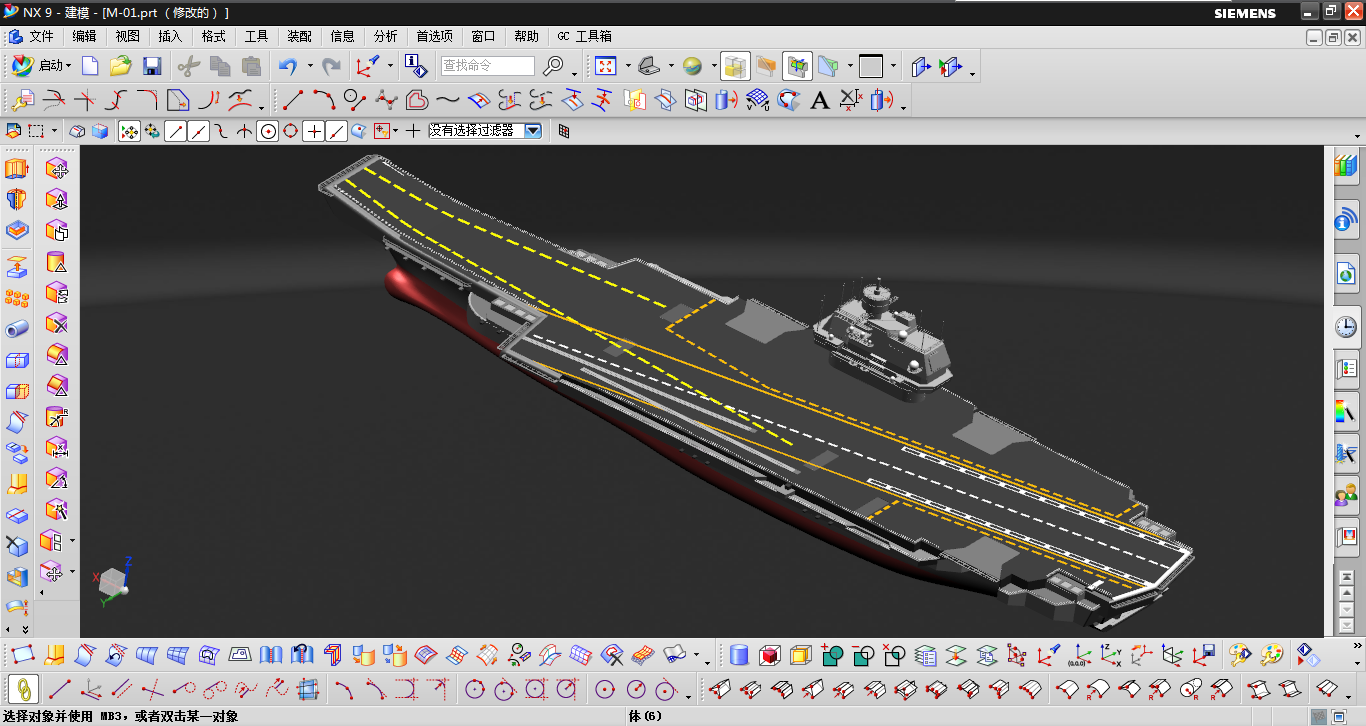Toggle the Snap to End Point option

(176, 131)
